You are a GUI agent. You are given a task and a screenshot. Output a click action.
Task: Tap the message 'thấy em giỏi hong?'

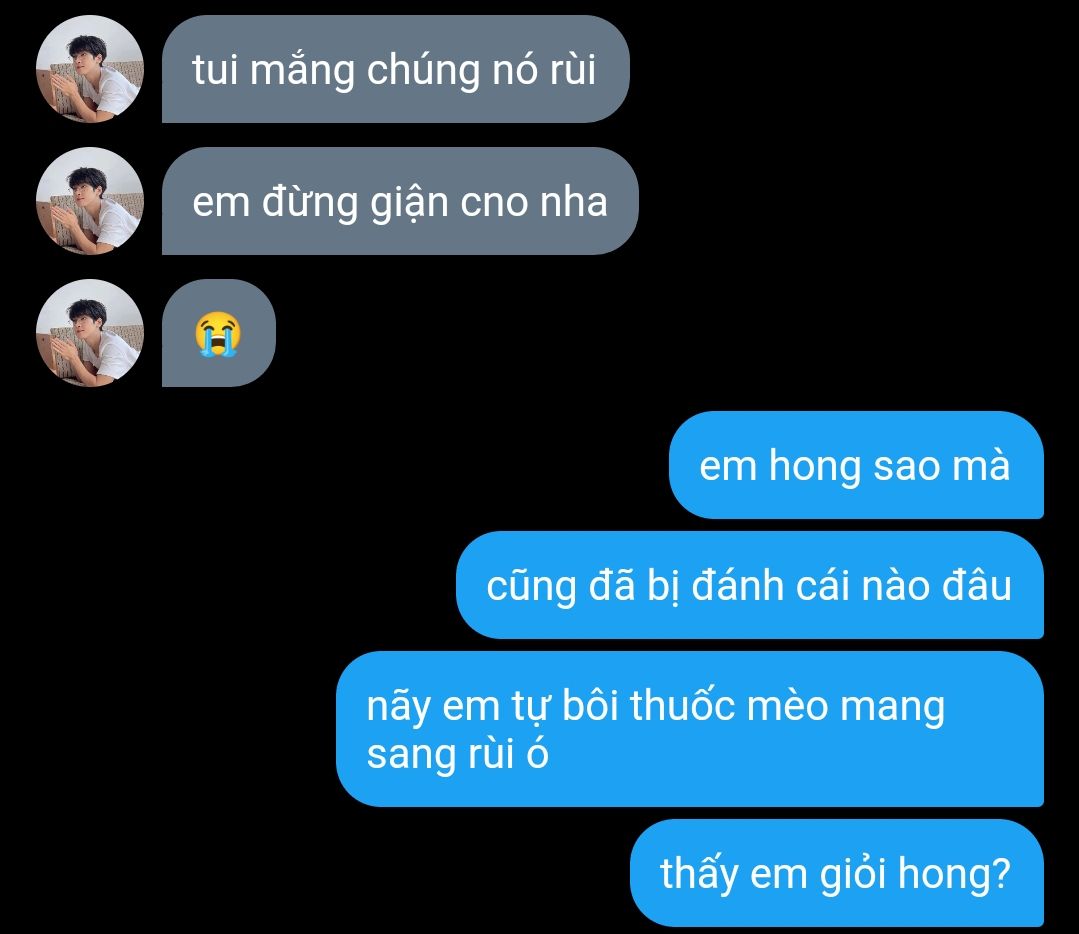coord(837,873)
